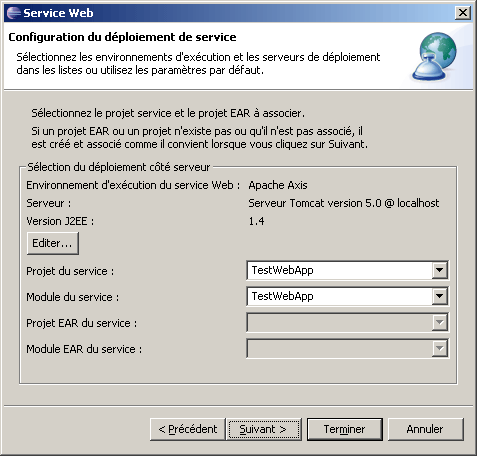Click the globe web service banner icon
Image resolution: width=477 pixels, height=456 pixels.
pos(435,56)
